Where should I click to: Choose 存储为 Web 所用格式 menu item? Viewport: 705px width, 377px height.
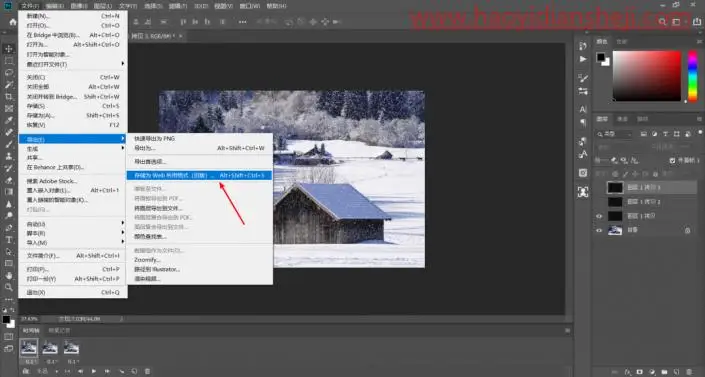pyautogui.click(x=200, y=175)
